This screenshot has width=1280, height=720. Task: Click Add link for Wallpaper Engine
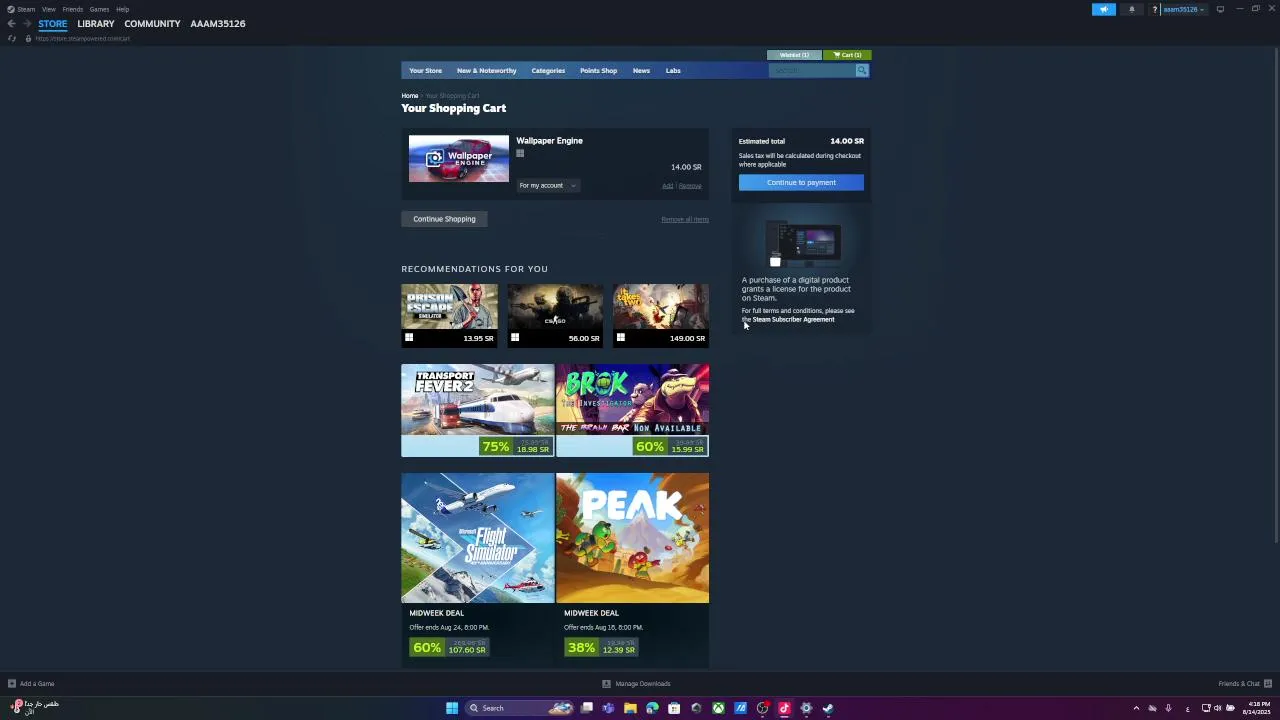tap(667, 186)
